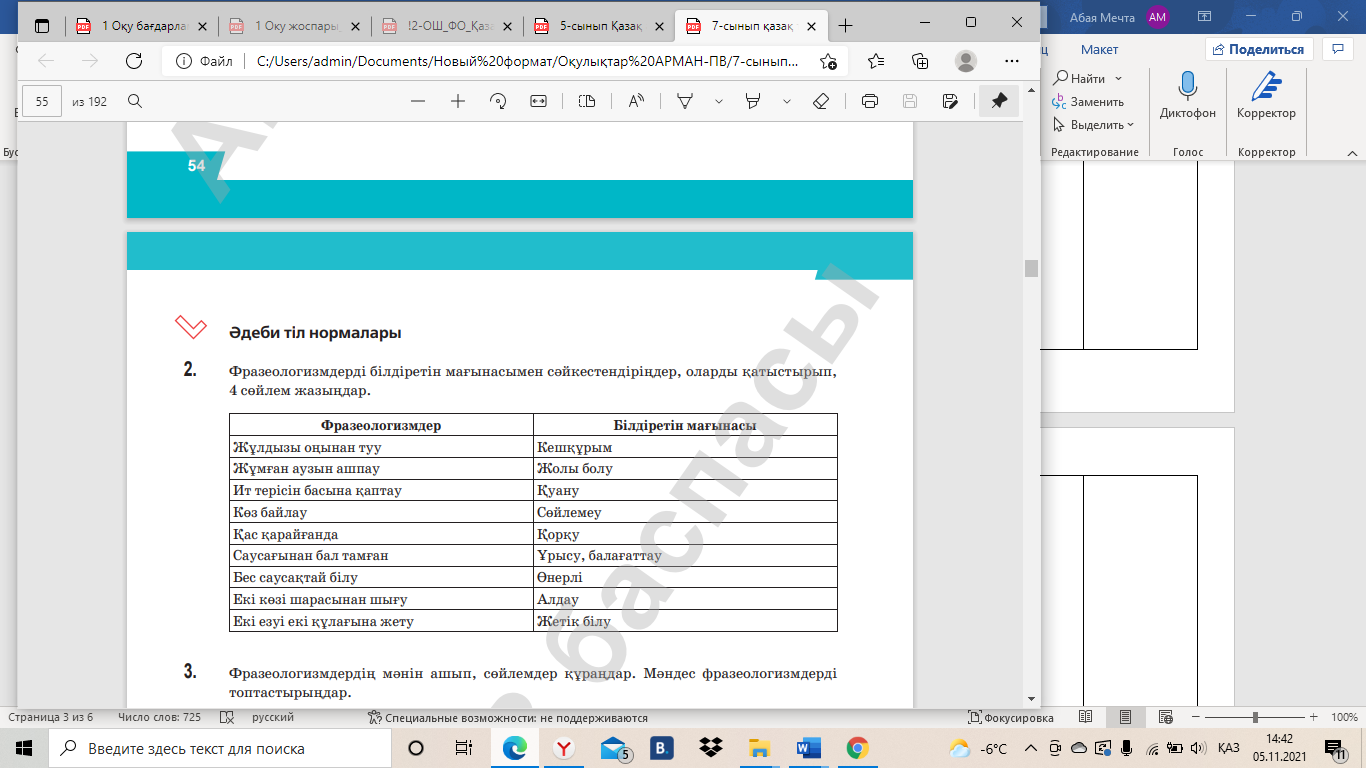1366x768 pixels.
Task: Switch Word to Web Layout view
Action: pos(1165,717)
